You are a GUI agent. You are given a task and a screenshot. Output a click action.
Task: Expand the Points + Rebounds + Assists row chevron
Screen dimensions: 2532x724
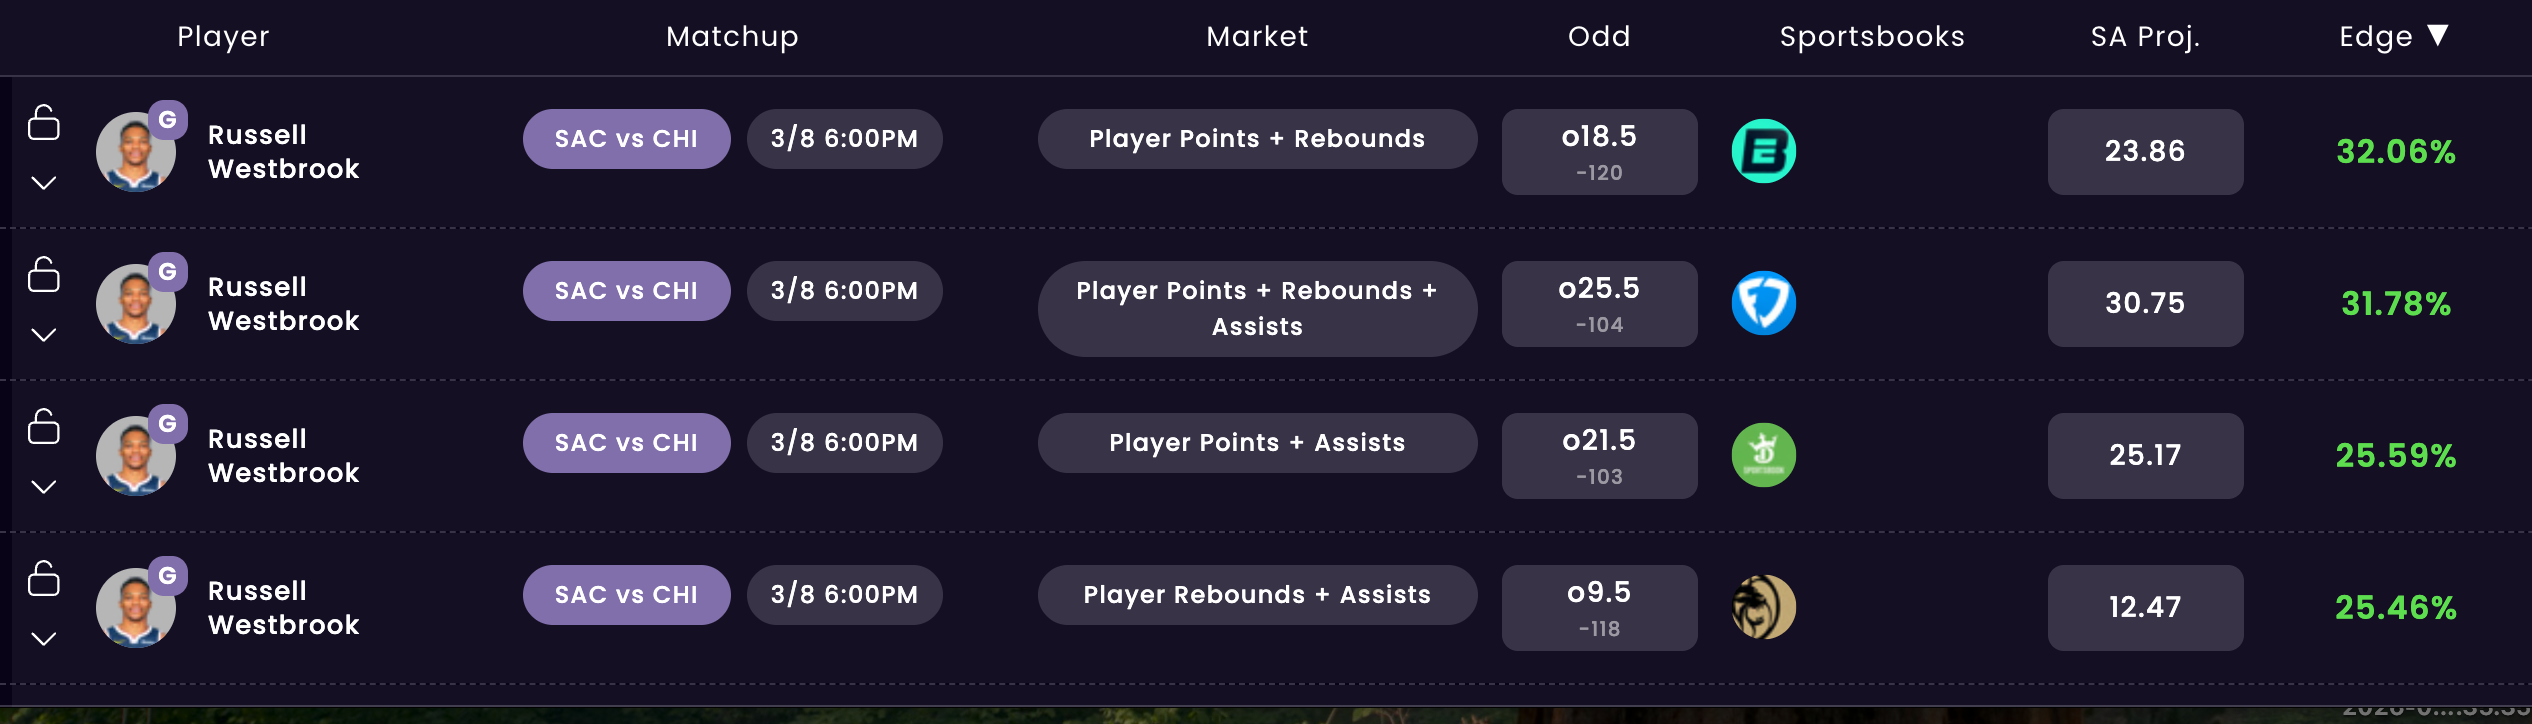[44, 335]
